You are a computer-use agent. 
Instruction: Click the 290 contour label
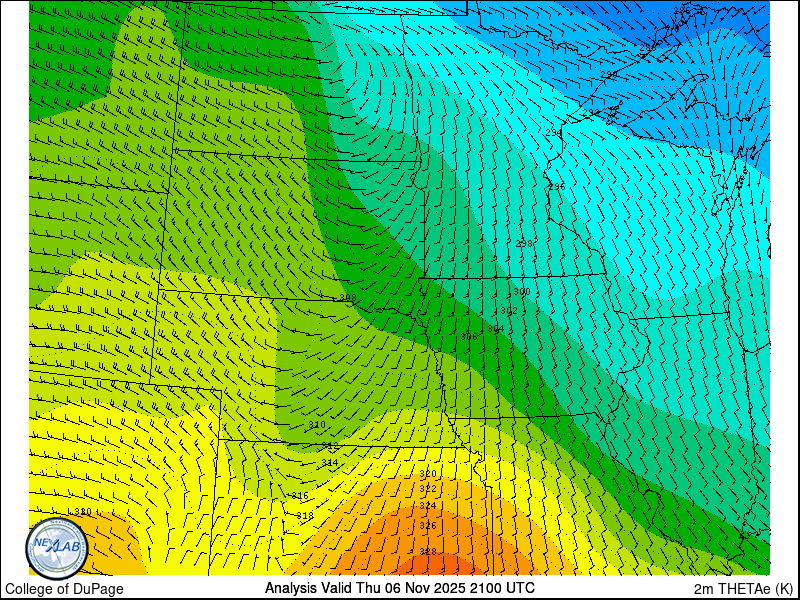tap(609, 74)
